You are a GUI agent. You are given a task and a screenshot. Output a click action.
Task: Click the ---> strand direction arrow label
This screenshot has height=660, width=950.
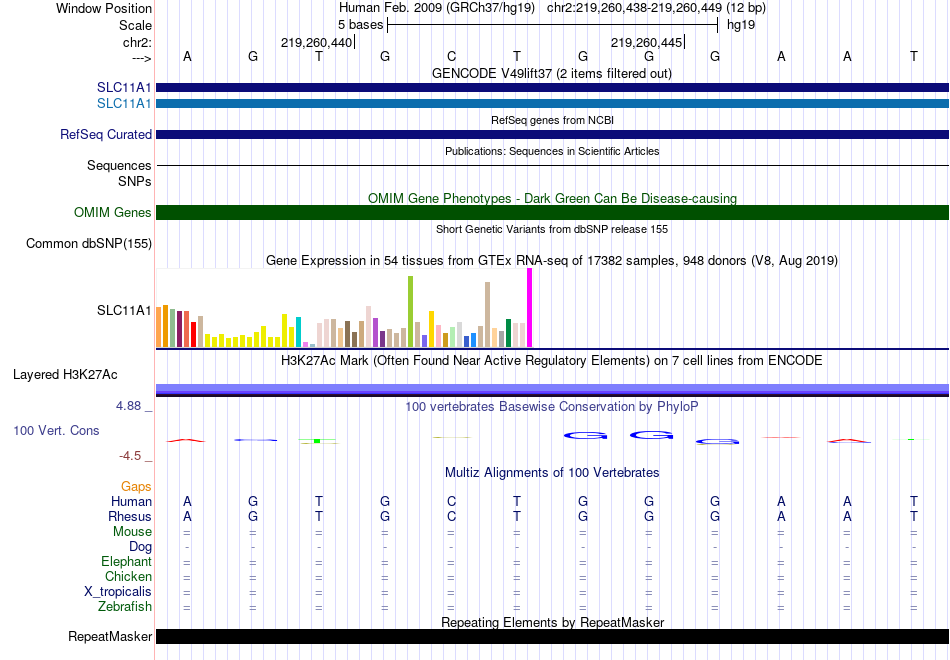click(141, 58)
